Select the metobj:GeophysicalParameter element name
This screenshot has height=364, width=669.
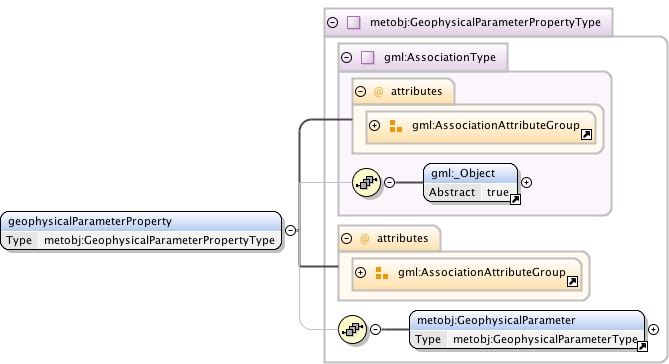pos(496,320)
